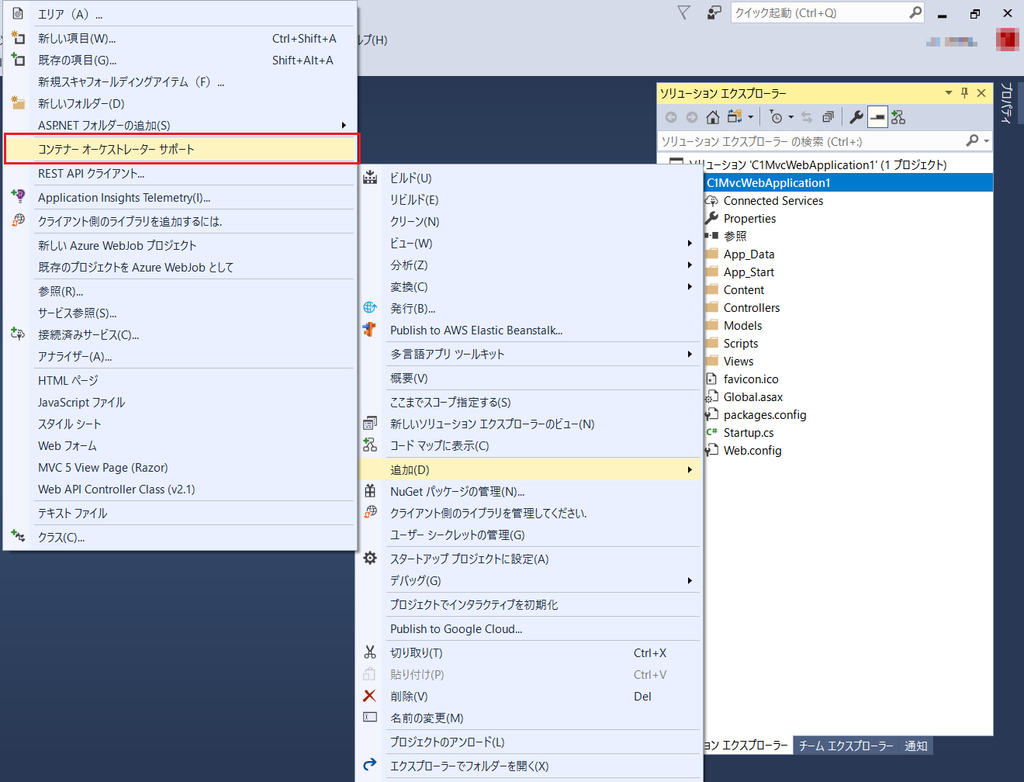Image resolution: width=1024 pixels, height=782 pixels.
Task: Click the AWS Elastic Beanstalk publish icon
Action: (370, 329)
